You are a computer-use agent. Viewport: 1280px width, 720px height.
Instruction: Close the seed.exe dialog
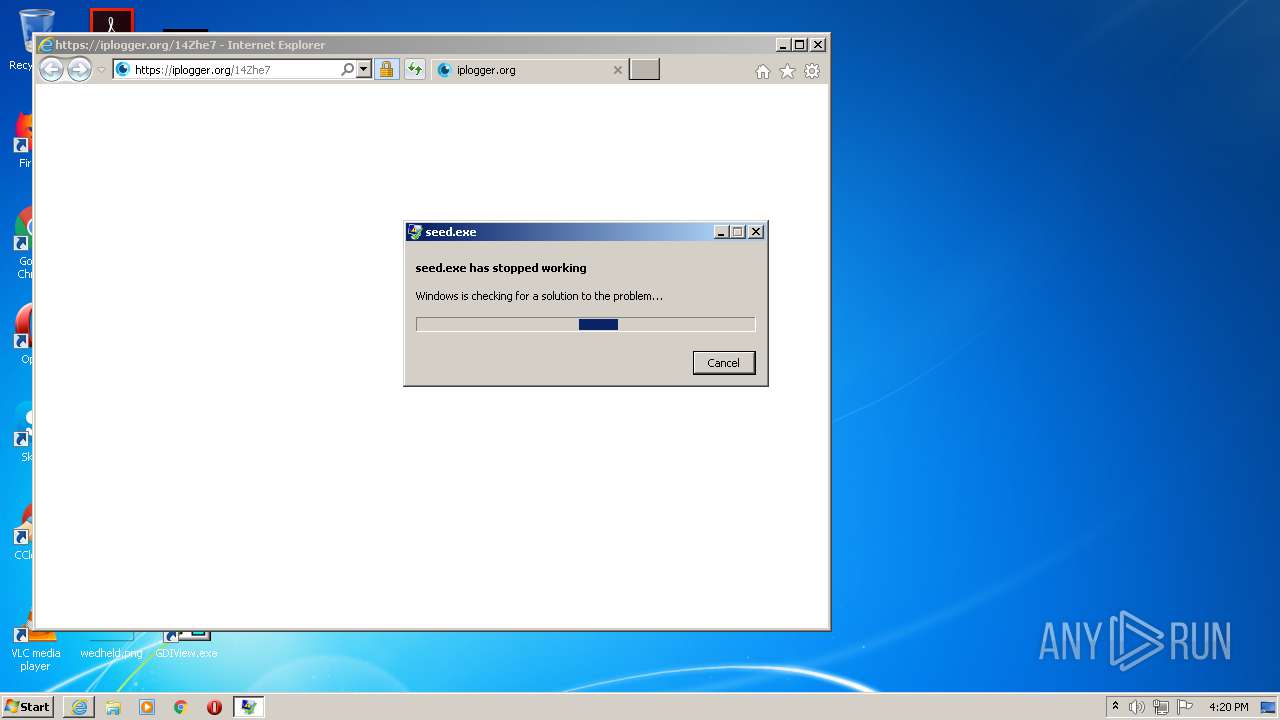pos(756,232)
